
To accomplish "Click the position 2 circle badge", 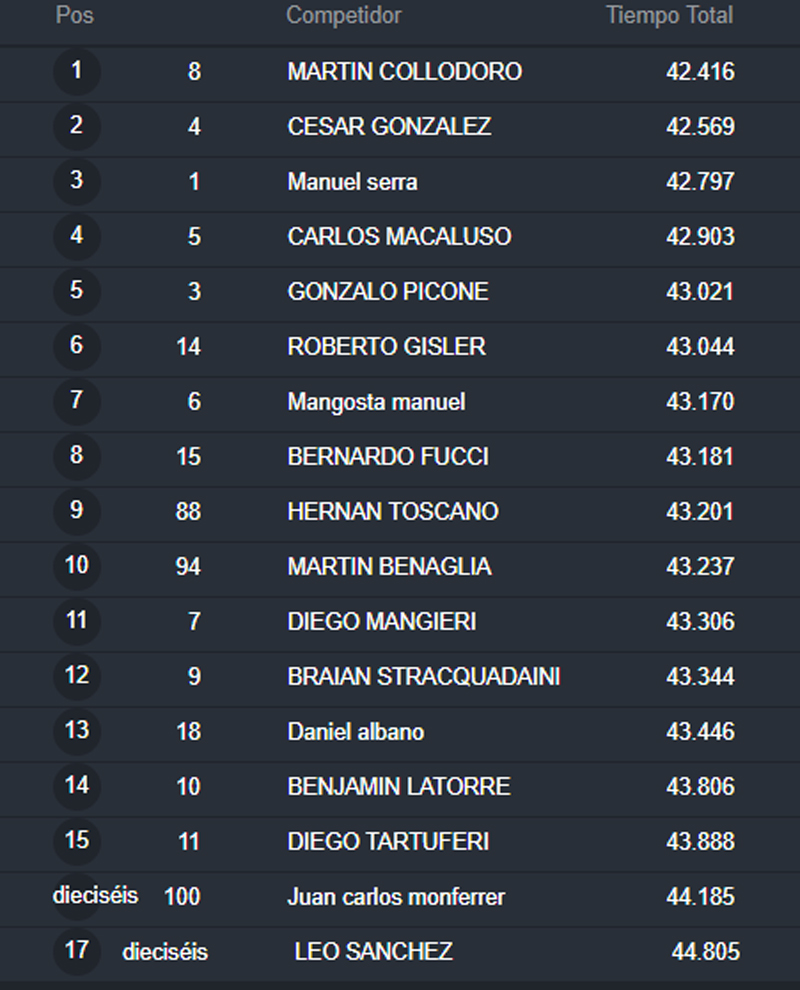I will [76, 126].
